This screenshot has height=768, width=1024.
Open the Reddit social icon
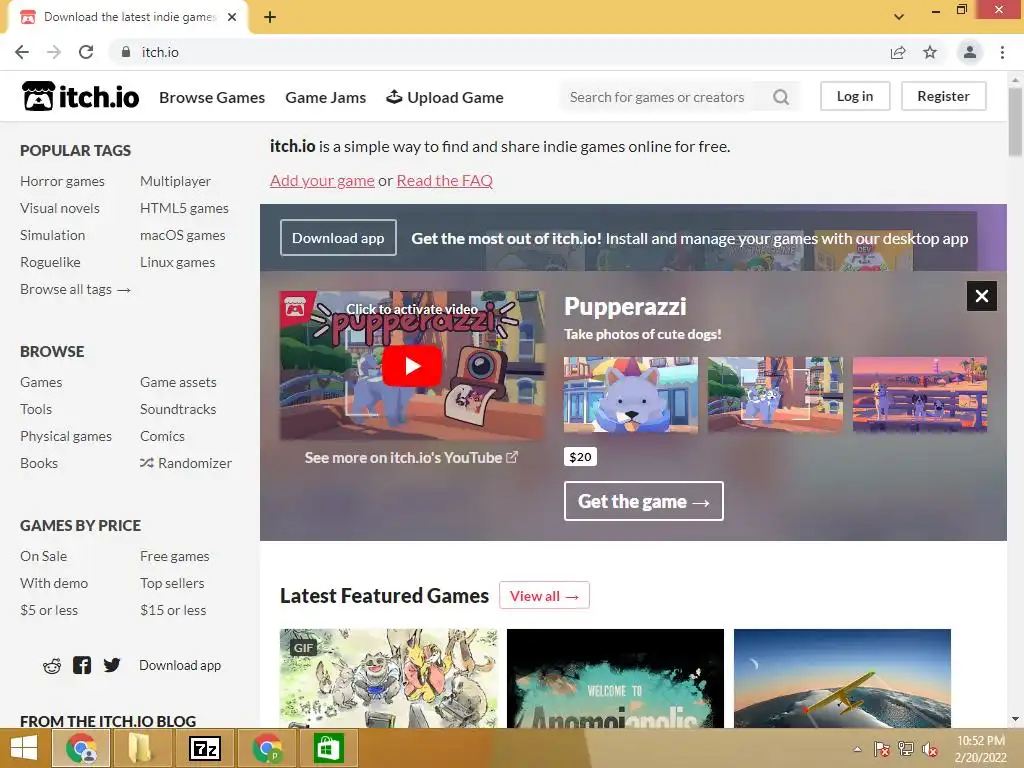(x=52, y=665)
